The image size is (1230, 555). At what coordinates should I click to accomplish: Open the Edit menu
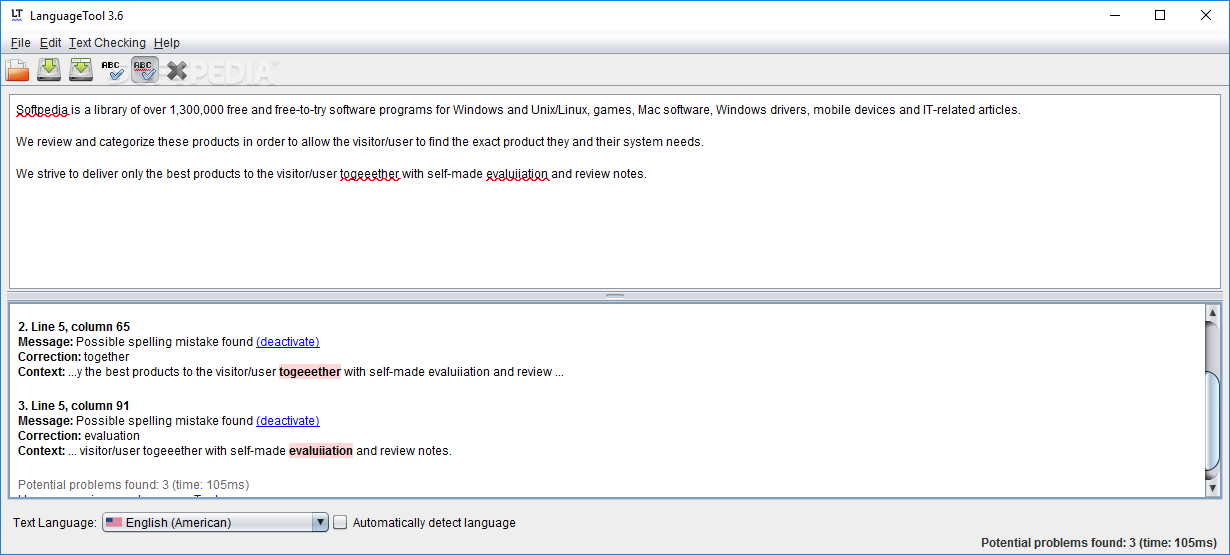pos(51,43)
